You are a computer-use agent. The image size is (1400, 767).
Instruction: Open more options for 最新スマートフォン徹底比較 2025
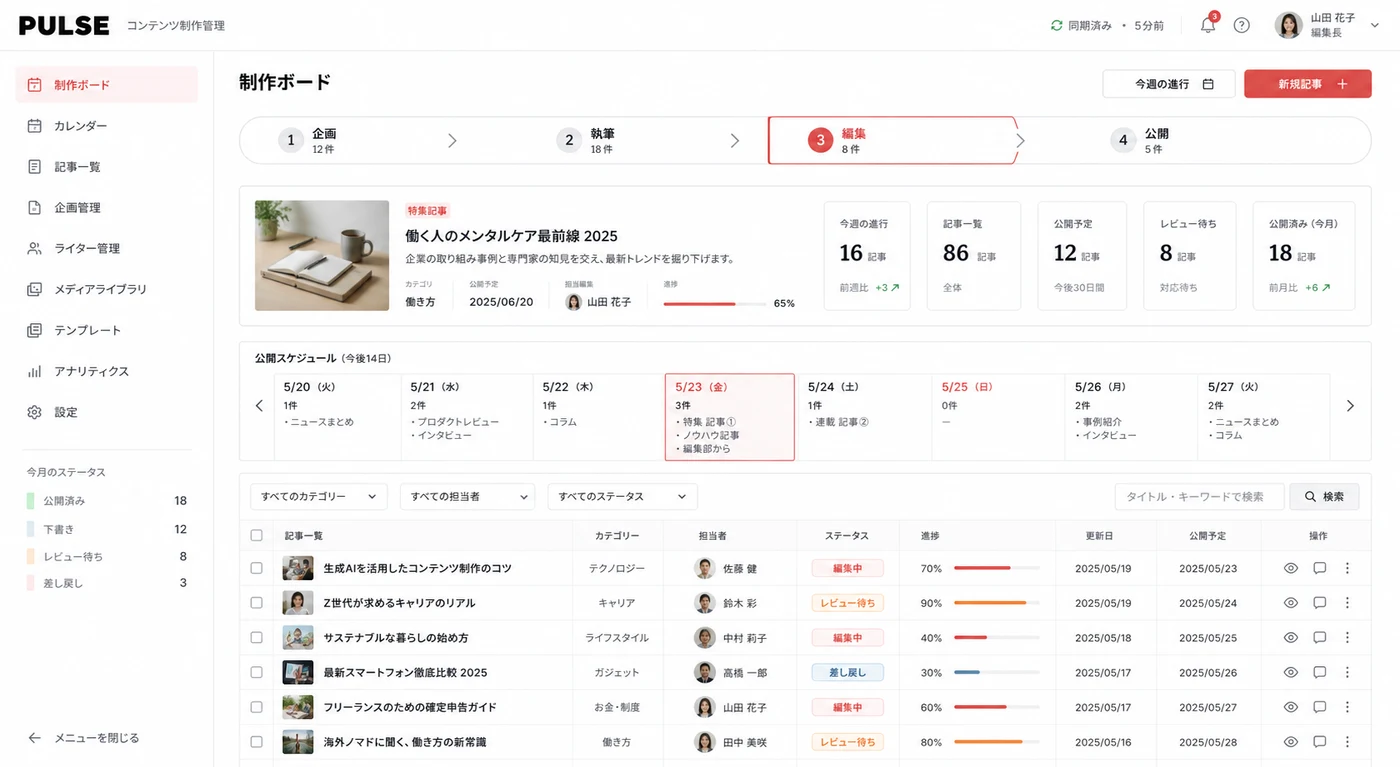(x=1347, y=672)
